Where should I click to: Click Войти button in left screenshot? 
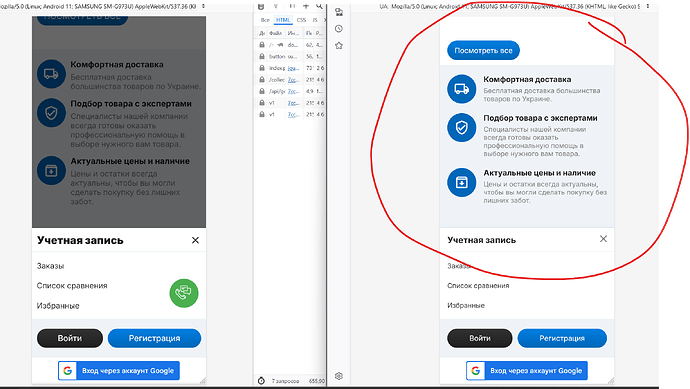pyautogui.click(x=70, y=338)
